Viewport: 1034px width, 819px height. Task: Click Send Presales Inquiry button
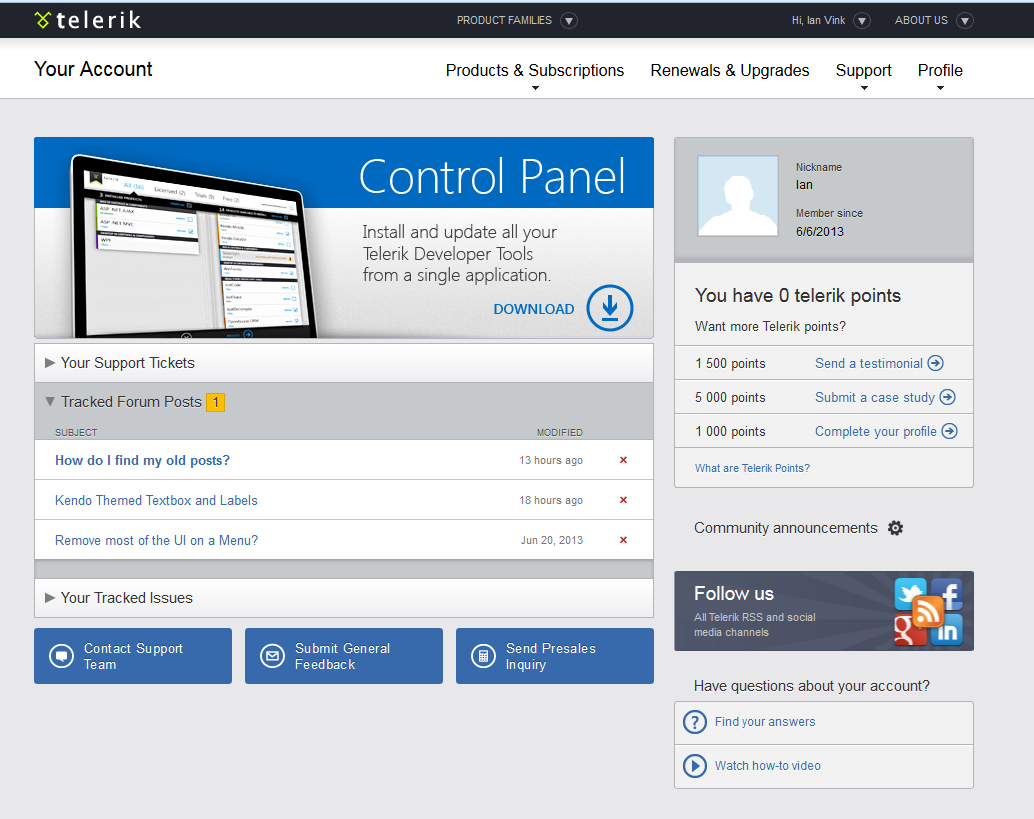[555, 656]
